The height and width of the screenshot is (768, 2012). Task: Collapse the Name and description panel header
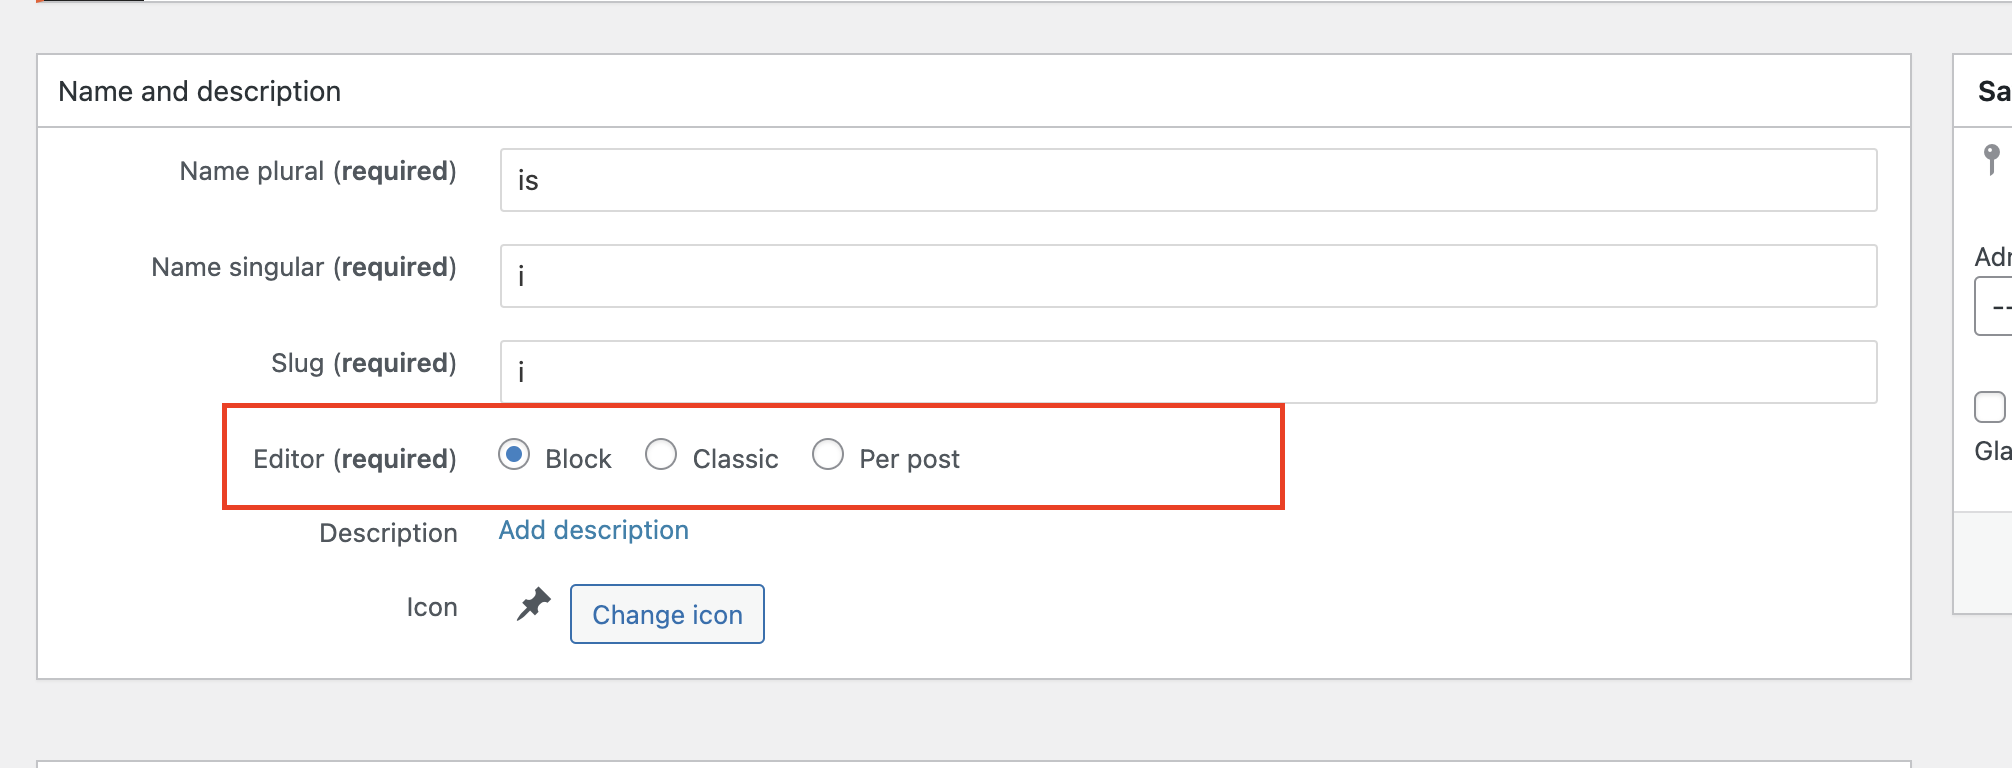click(974, 91)
